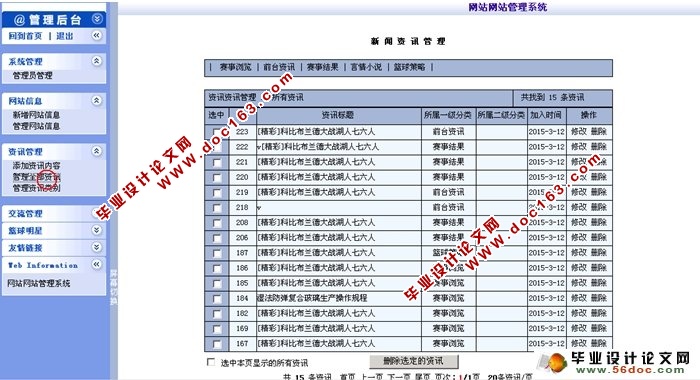The image size is (700, 380).
Task: Click 删除选定的资讯 button
Action: click(414, 361)
